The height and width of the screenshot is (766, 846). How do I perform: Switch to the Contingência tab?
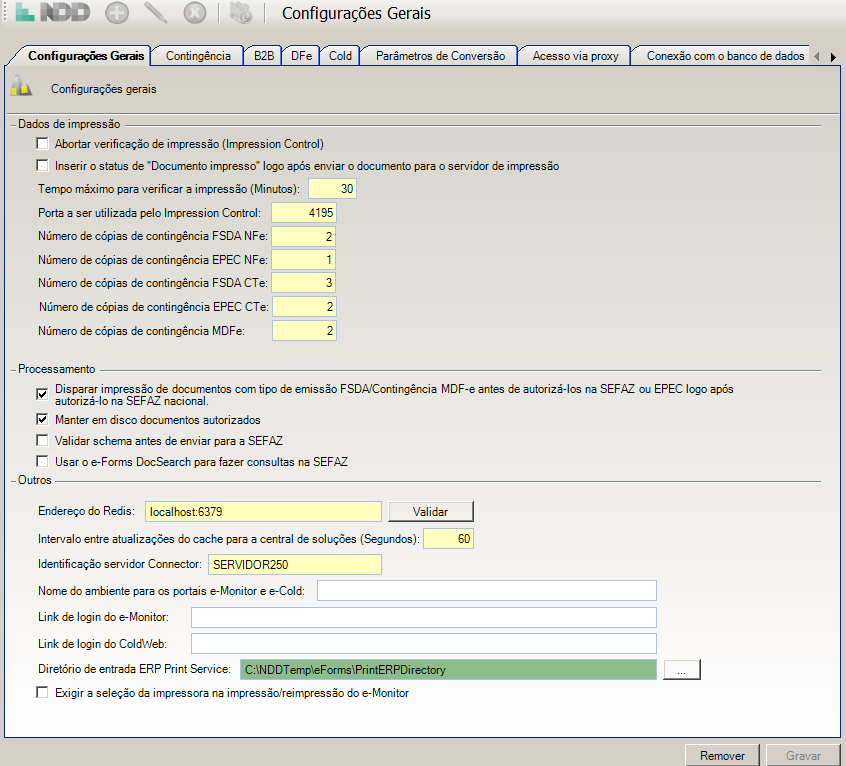pos(198,56)
